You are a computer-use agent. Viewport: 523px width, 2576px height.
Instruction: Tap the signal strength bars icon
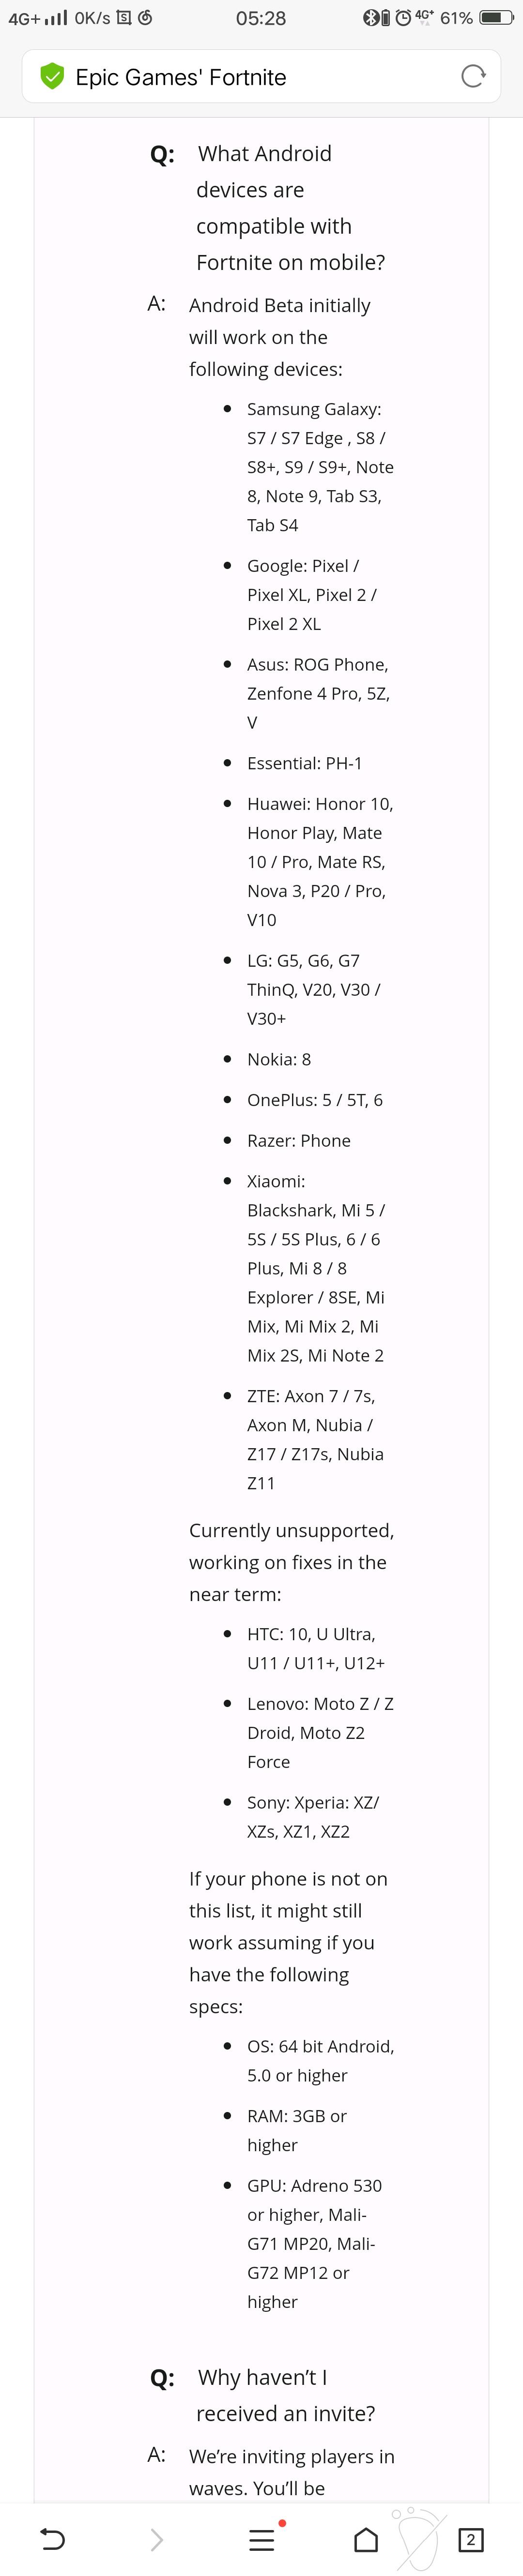57,18
